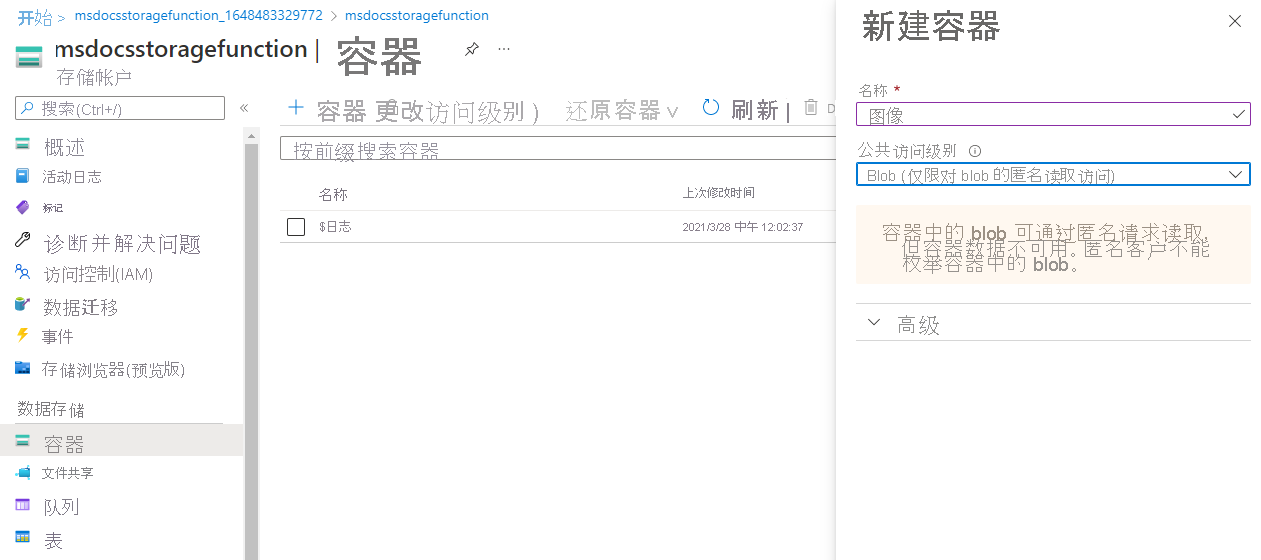Image resolution: width=1261 pixels, height=560 pixels.
Task: Click the sidebar vertical scrollbar
Action: pos(251,350)
